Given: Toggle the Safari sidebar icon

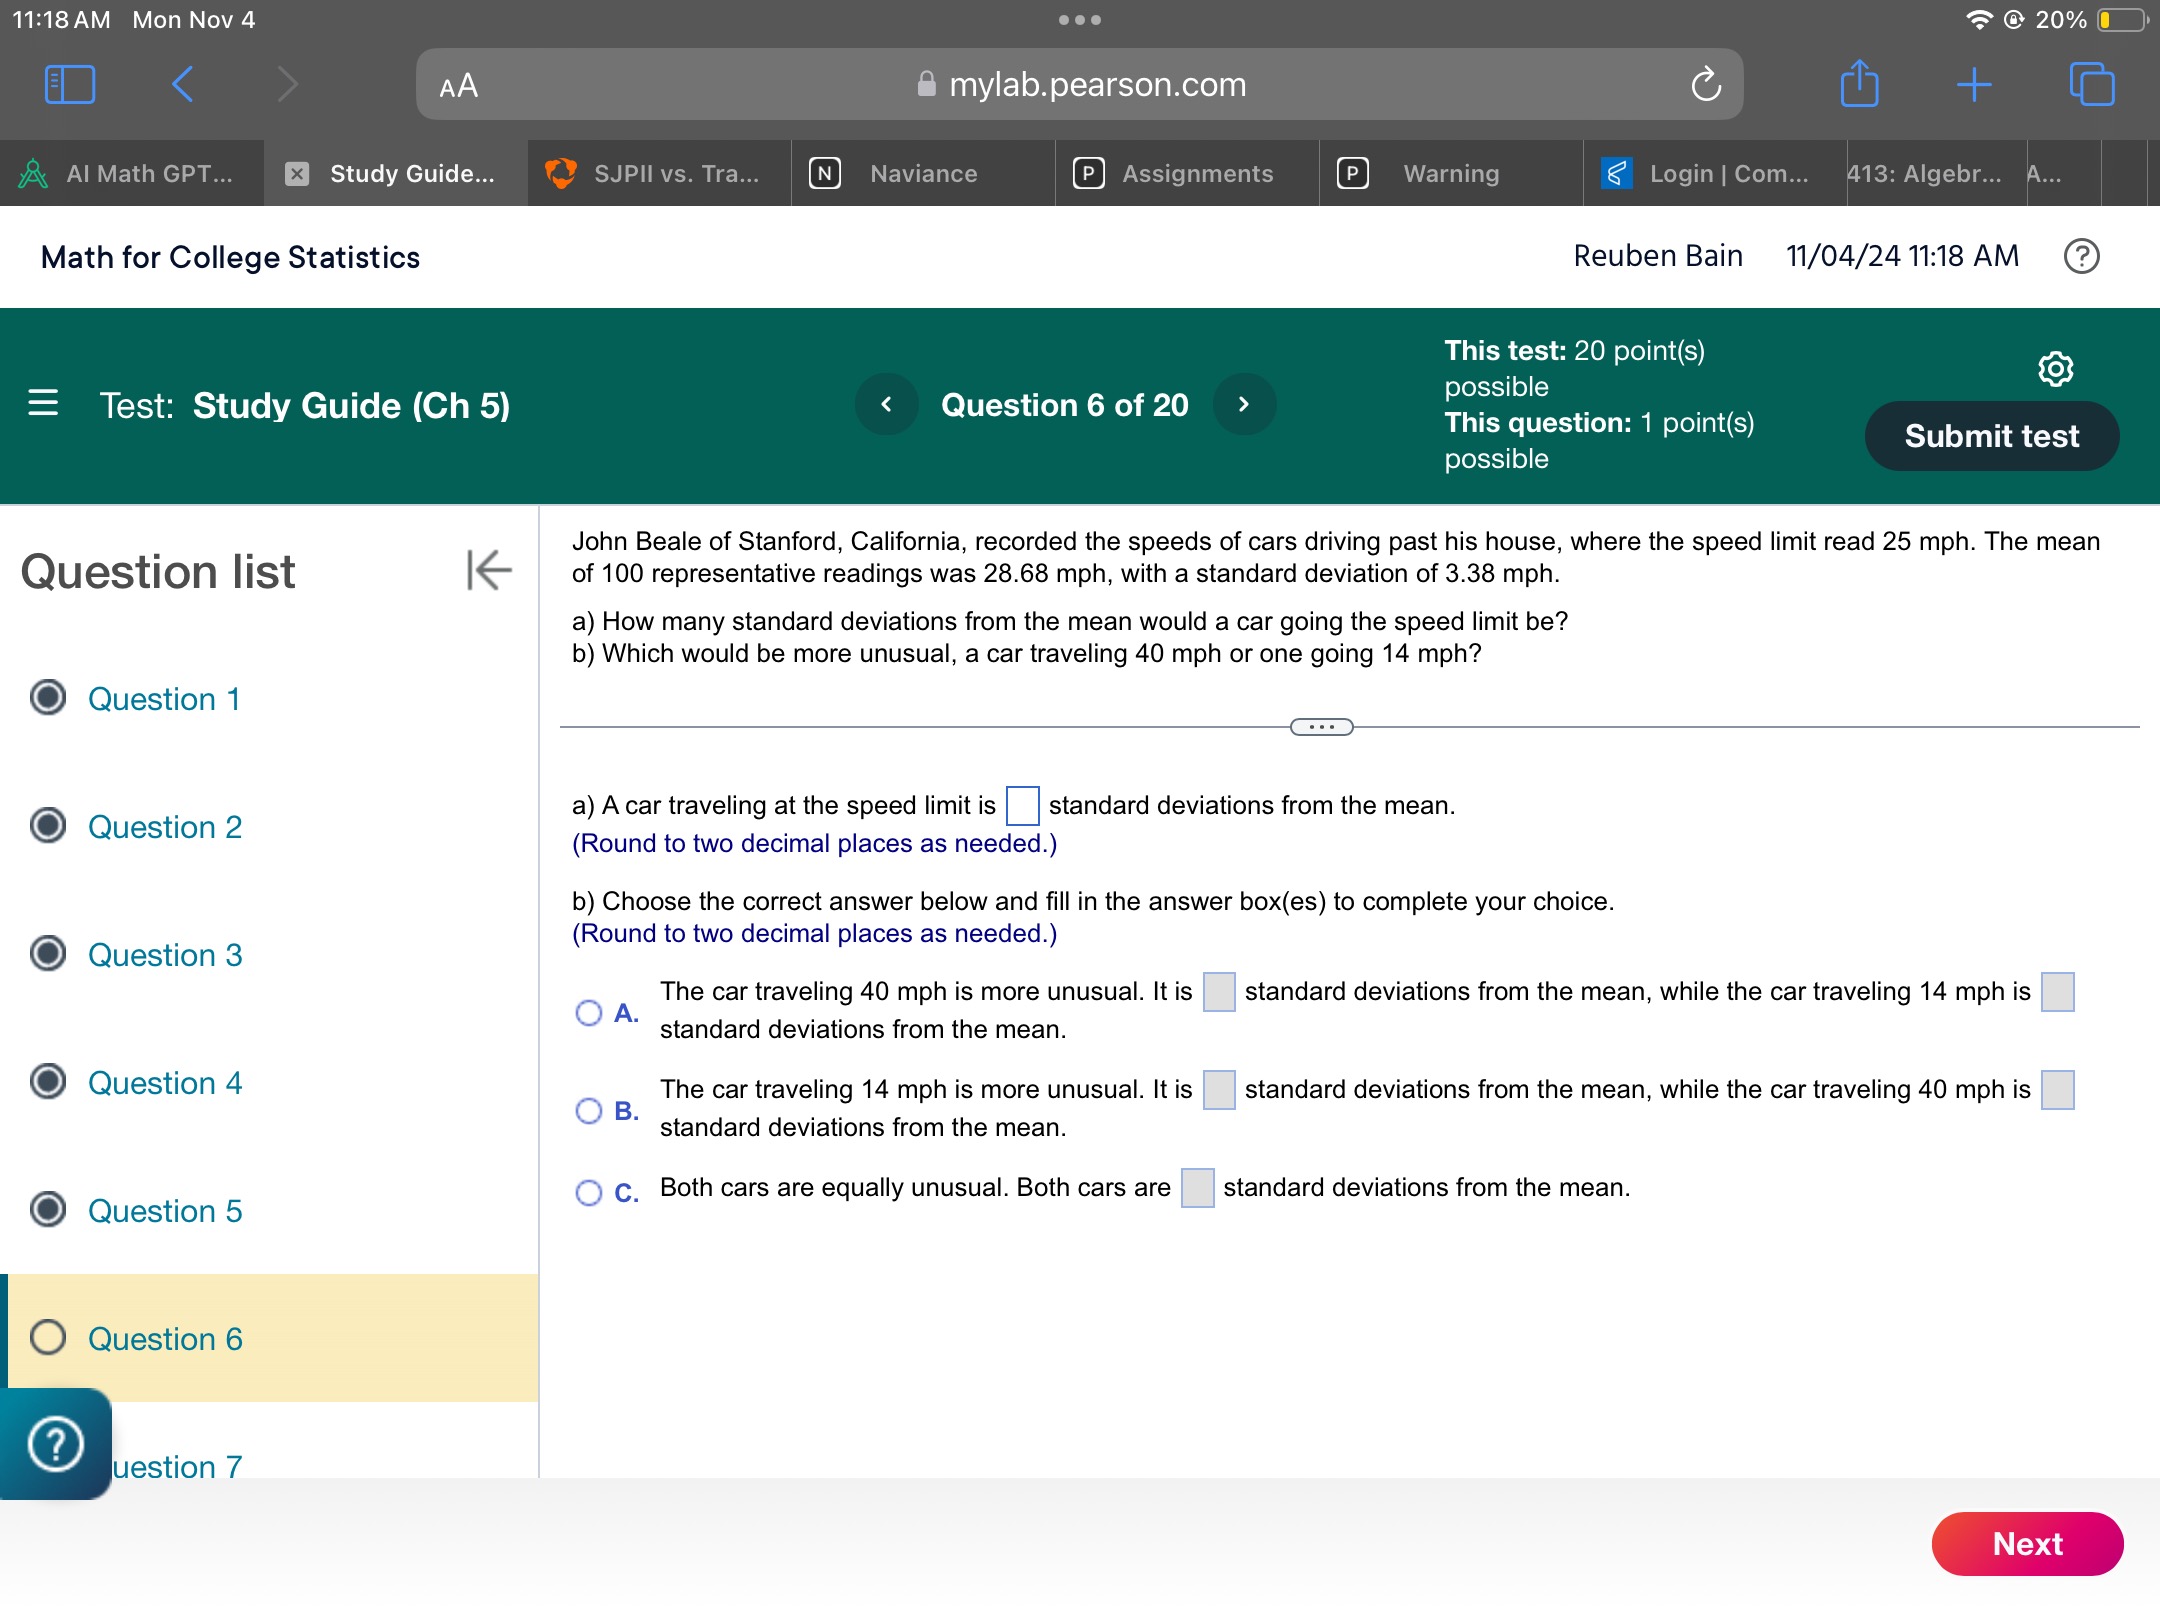Looking at the screenshot, I should coord(70,85).
